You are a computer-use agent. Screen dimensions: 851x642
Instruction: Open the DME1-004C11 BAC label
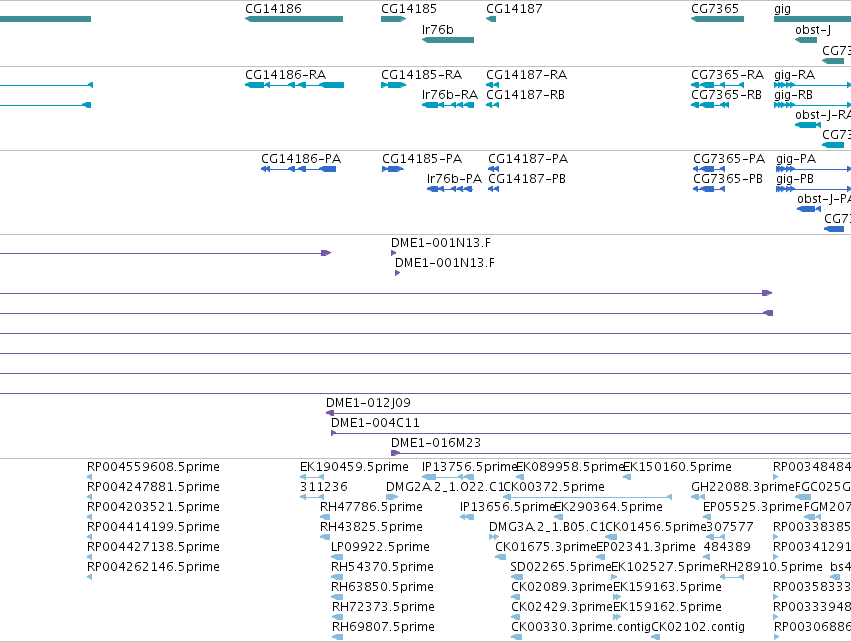(375, 423)
